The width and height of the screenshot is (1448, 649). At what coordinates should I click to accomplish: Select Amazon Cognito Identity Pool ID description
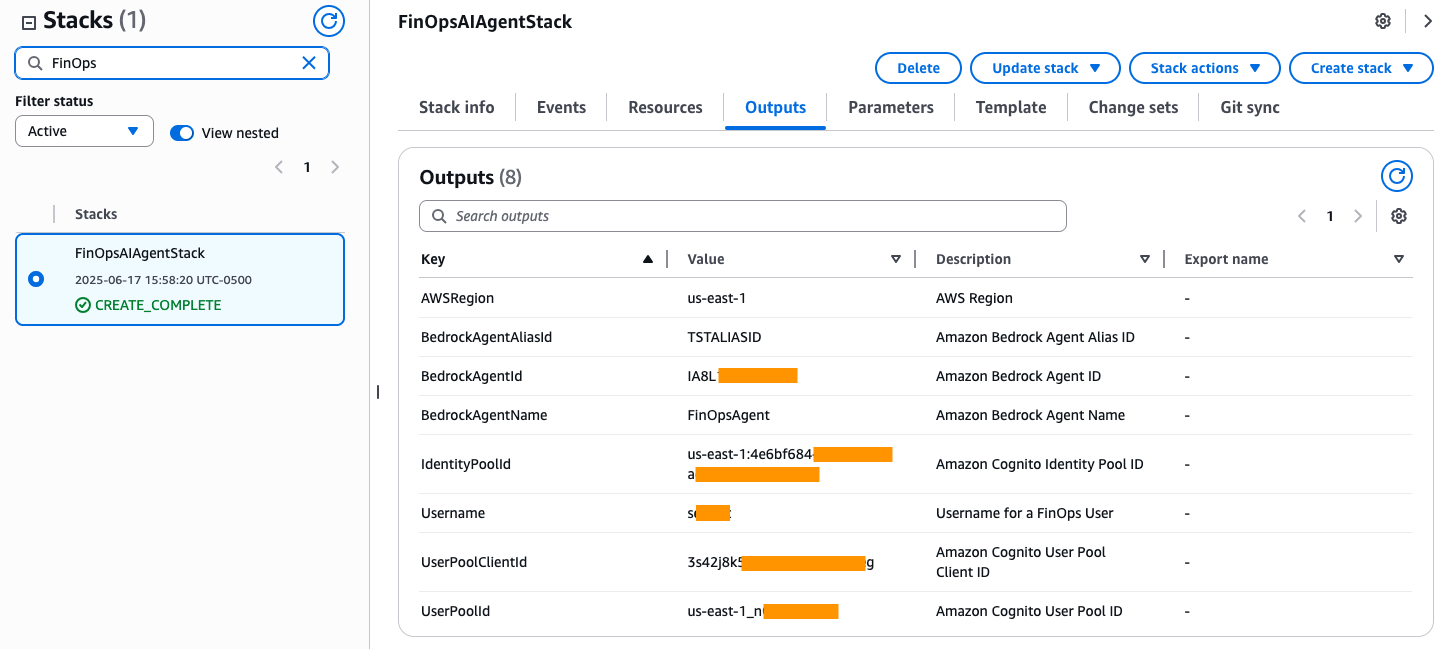point(1039,464)
